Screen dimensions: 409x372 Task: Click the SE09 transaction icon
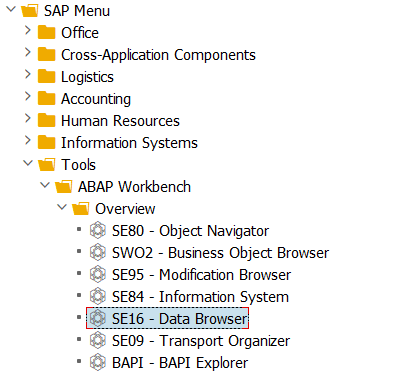(x=98, y=341)
